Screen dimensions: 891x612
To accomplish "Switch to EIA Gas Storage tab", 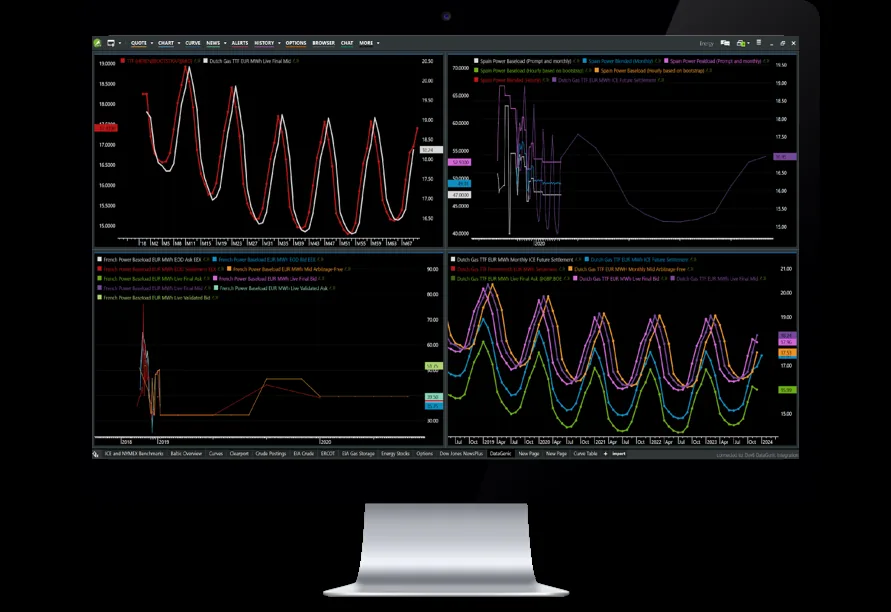I will tap(359, 453).
